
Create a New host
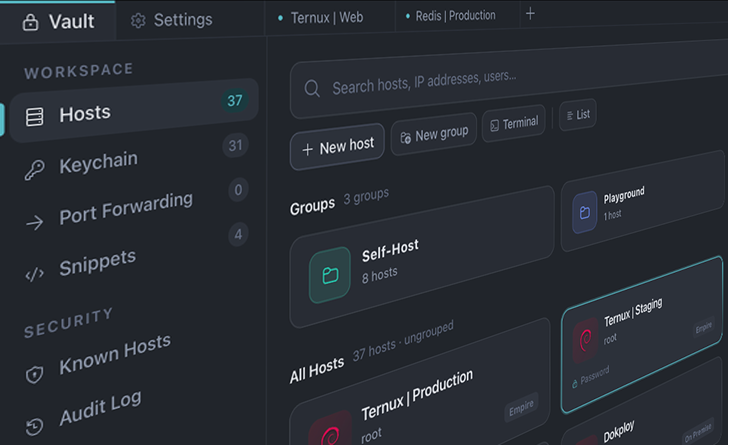click(337, 146)
